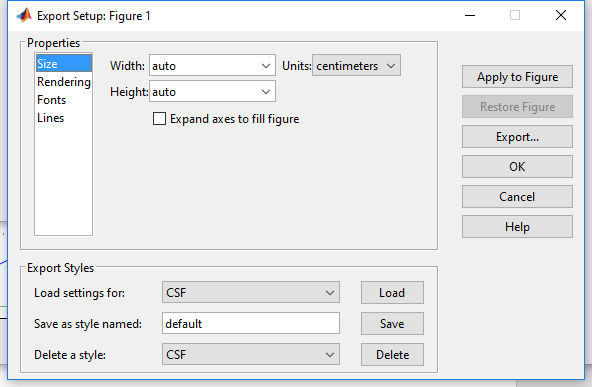
Task: Open Help for Export Setup
Action: click(x=517, y=227)
